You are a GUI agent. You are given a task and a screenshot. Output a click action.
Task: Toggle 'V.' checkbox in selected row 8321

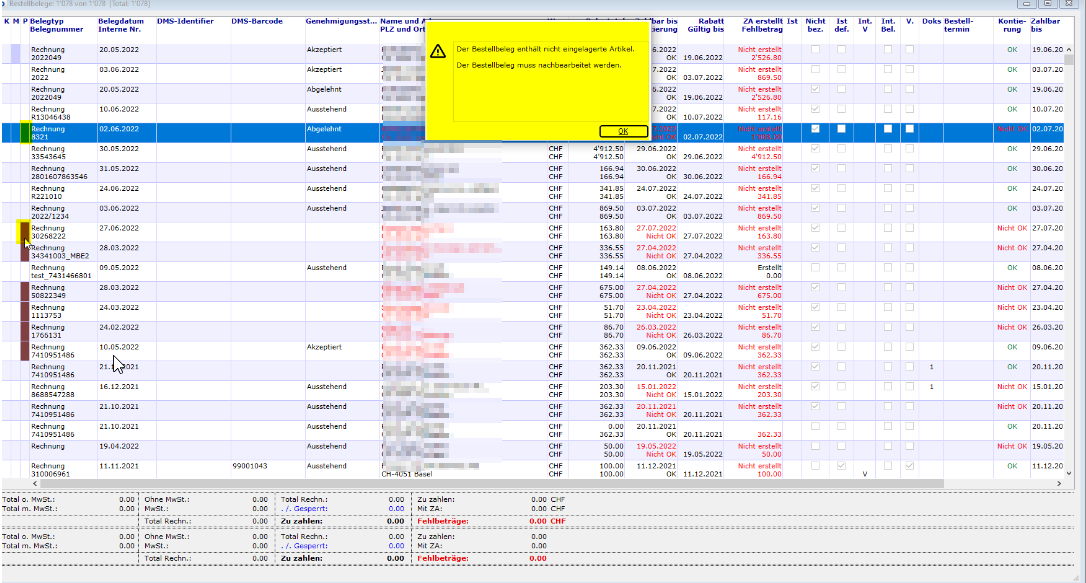tap(909, 129)
